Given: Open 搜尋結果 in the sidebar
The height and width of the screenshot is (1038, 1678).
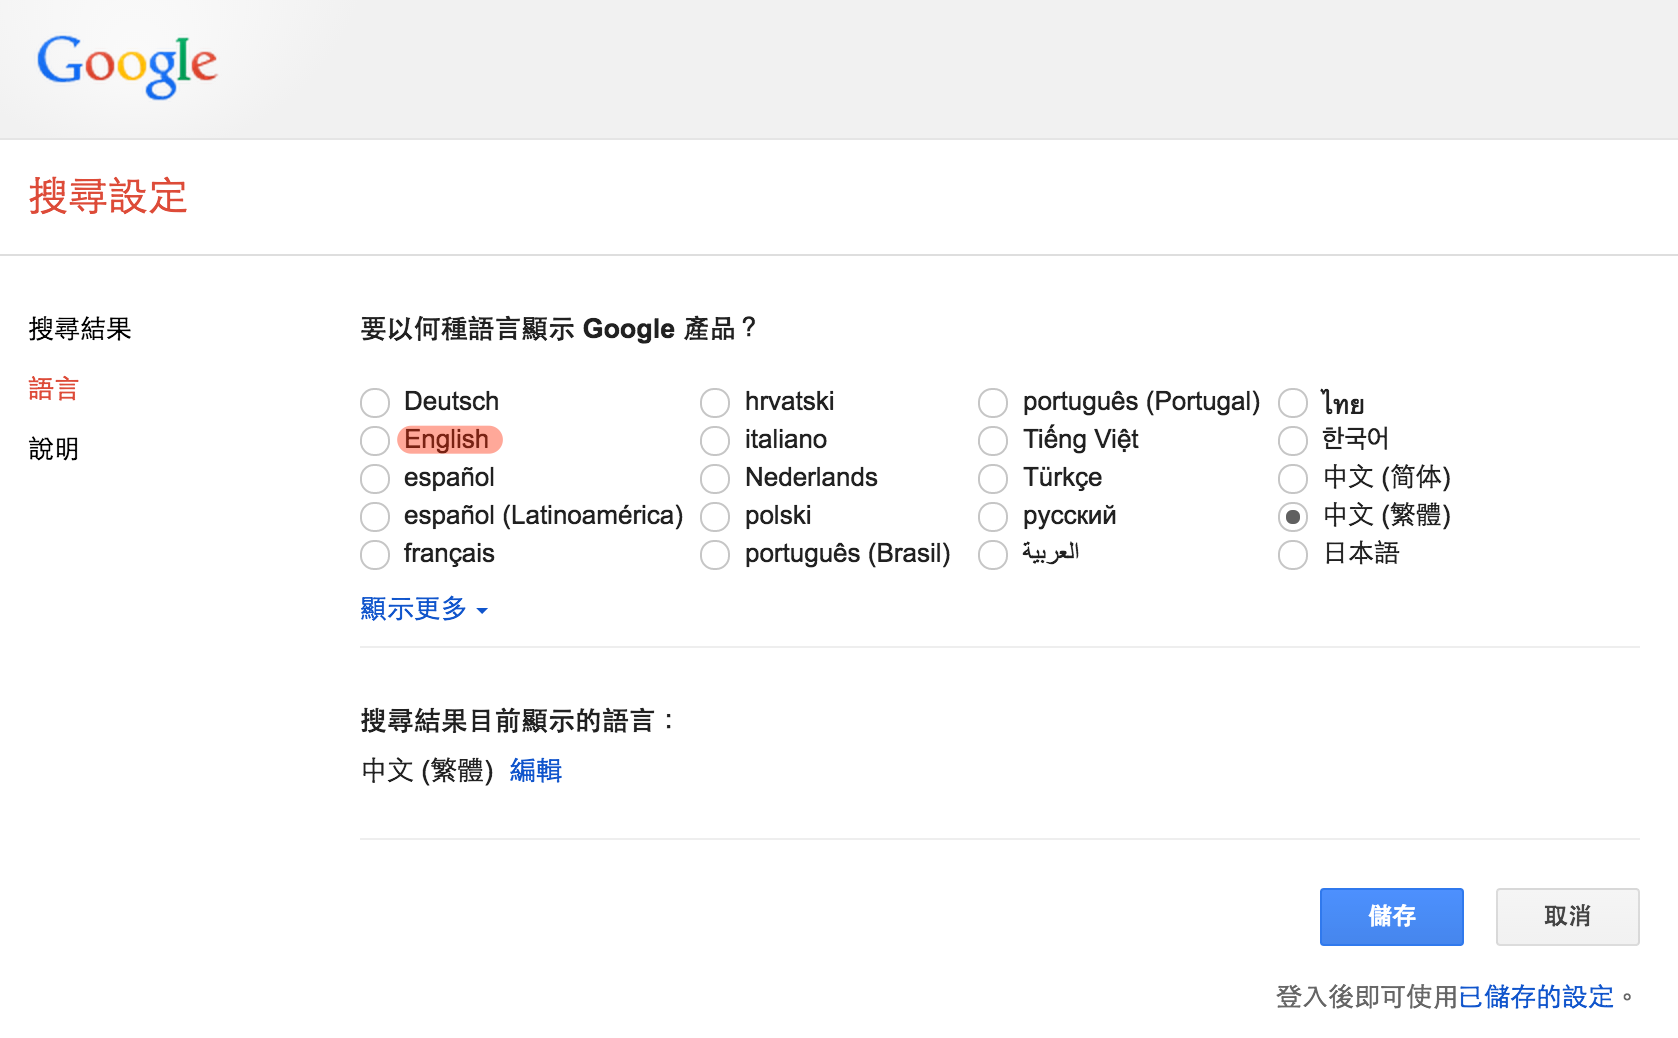Looking at the screenshot, I should [80, 329].
